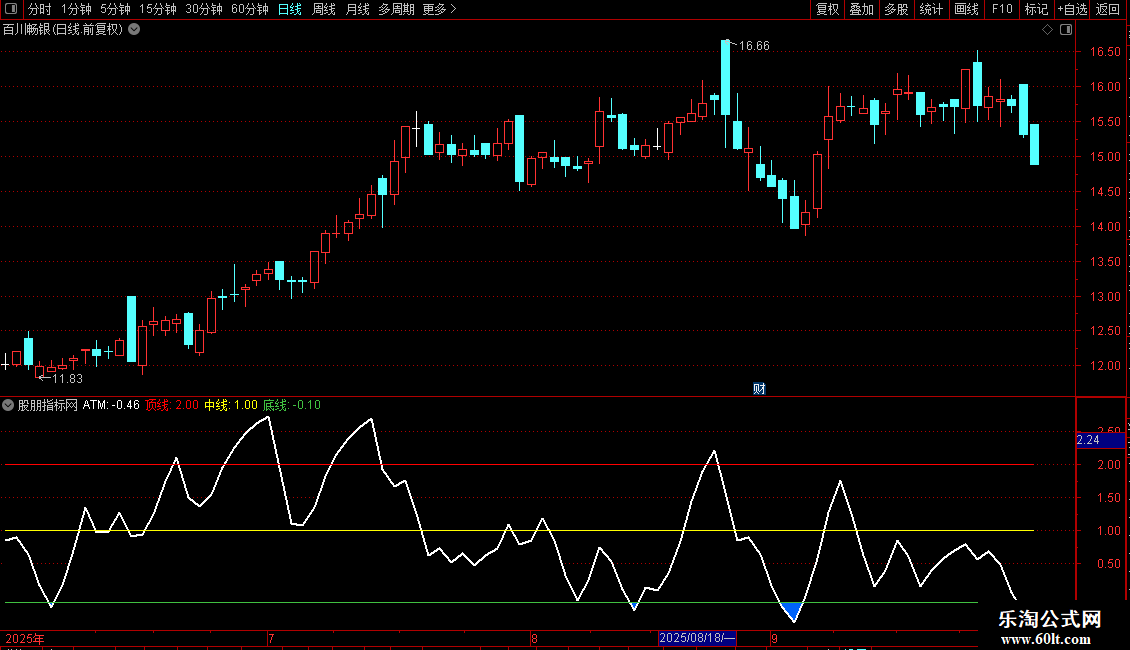Open the 多股 multi-stock view

(896, 9)
